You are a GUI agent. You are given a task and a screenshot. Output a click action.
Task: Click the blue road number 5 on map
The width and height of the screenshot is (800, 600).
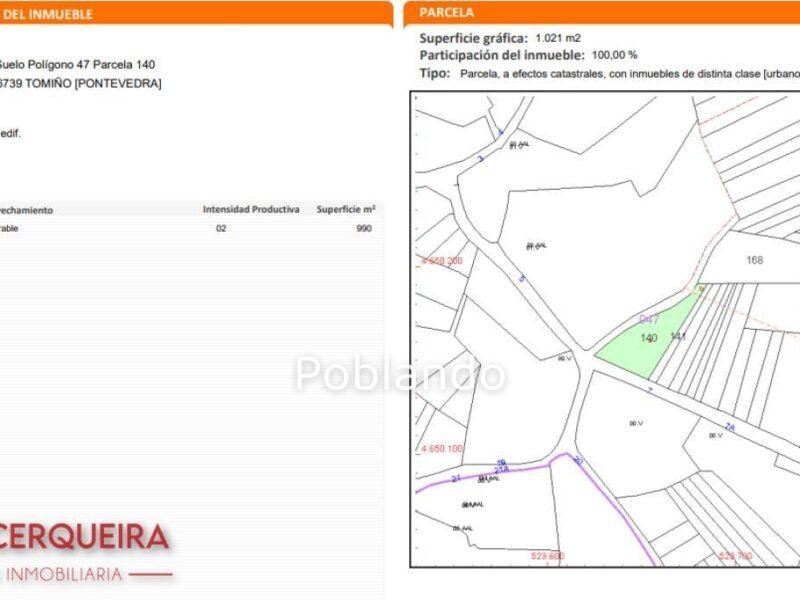click(x=521, y=279)
